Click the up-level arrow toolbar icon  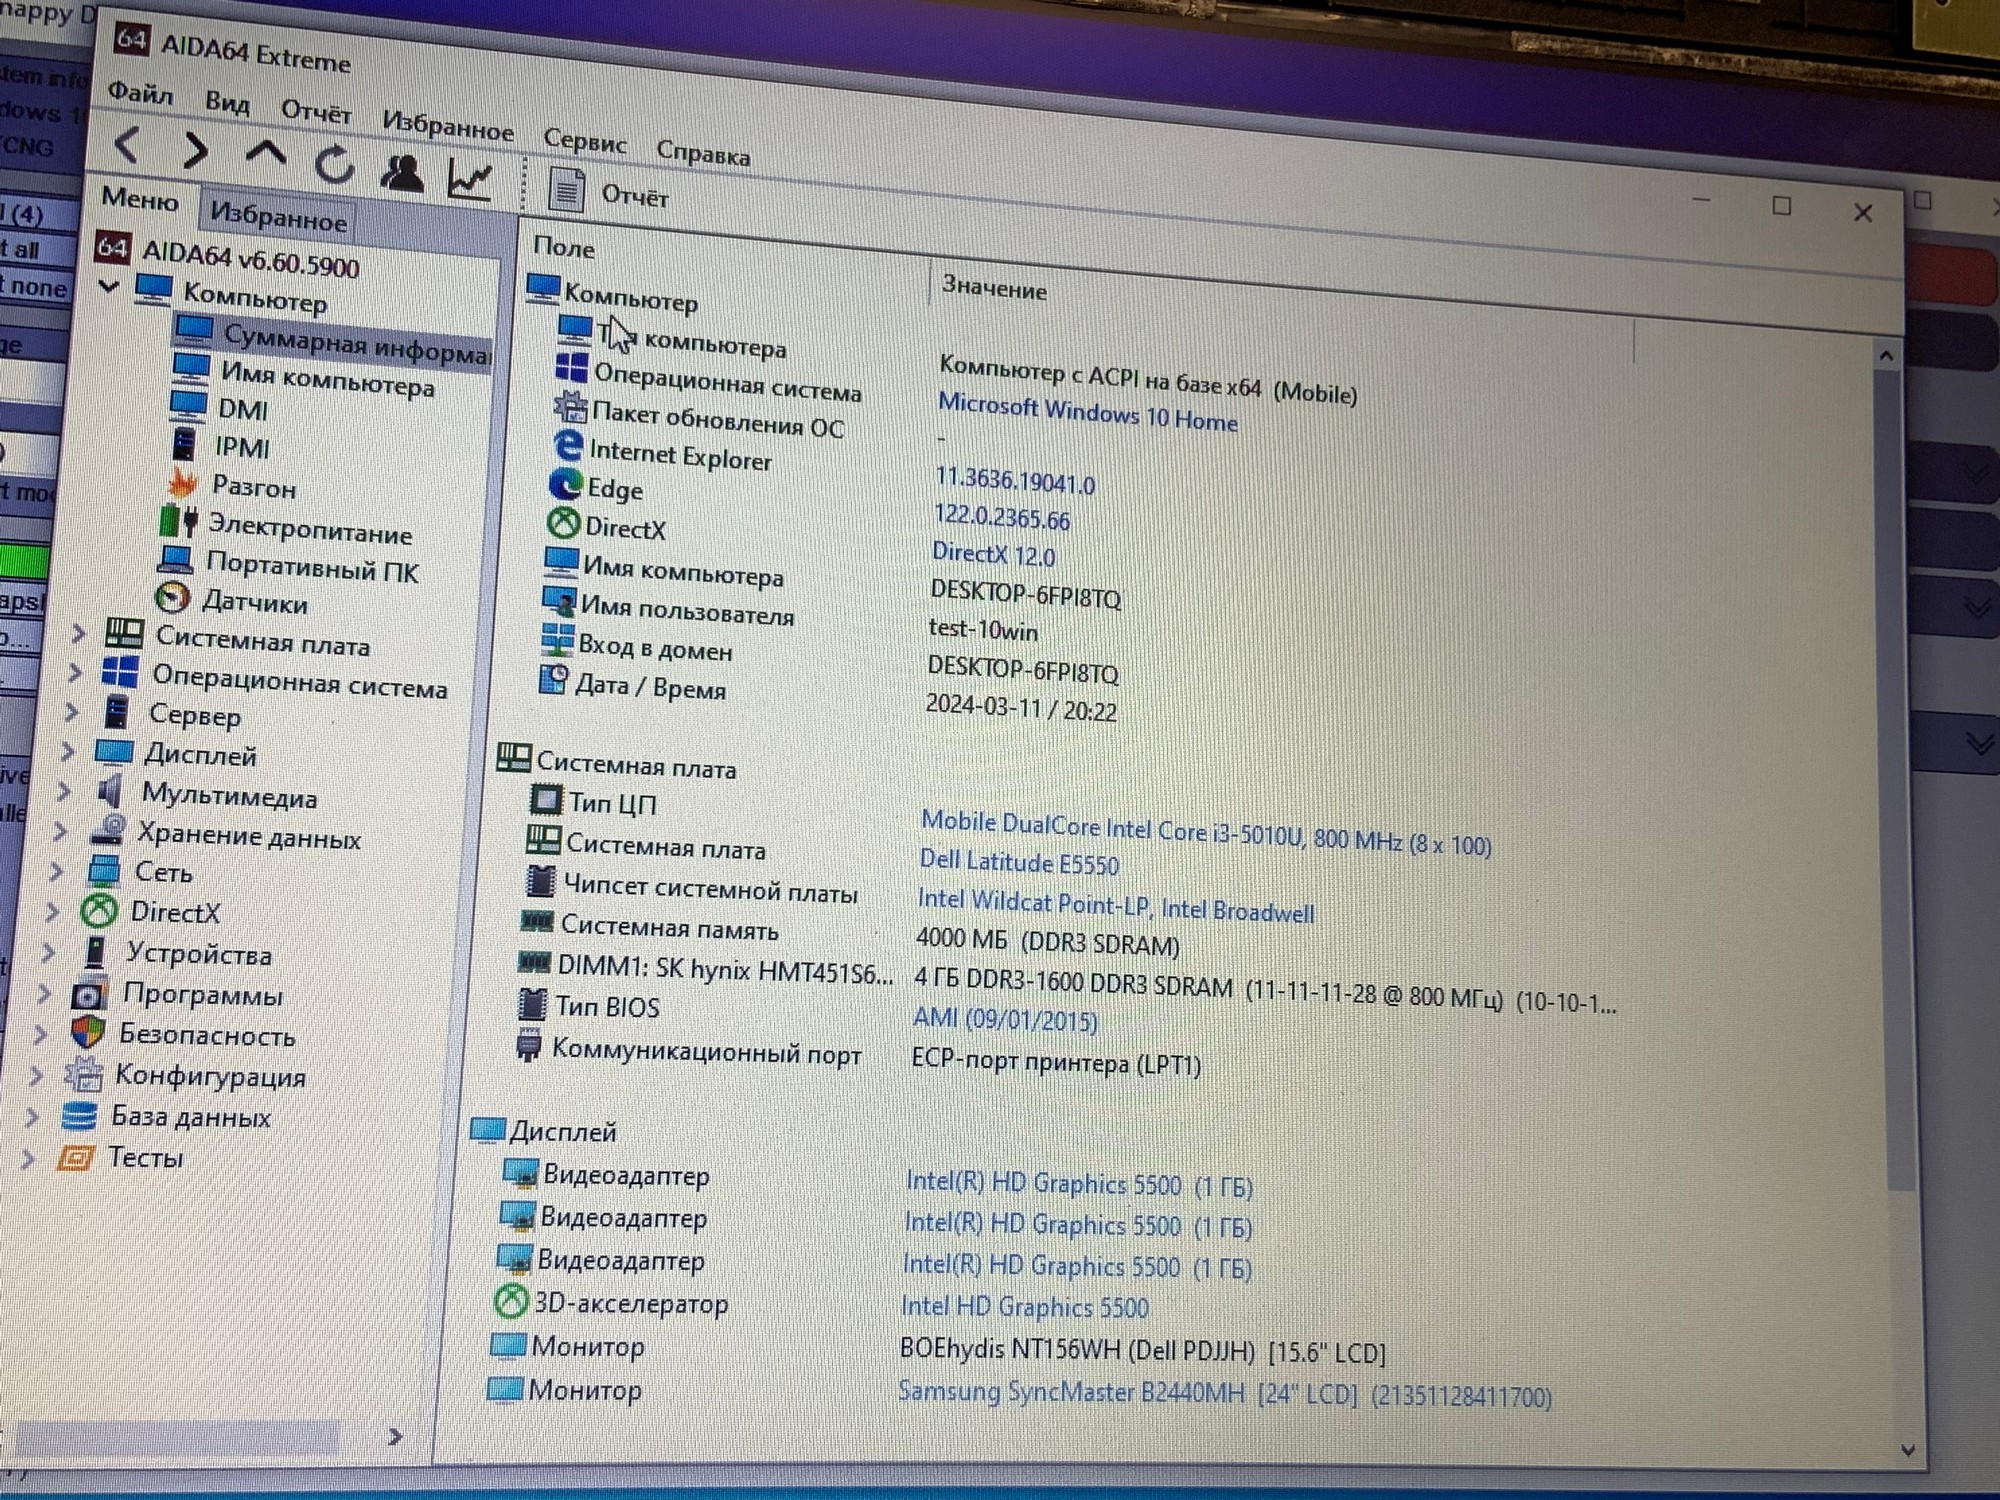point(265,153)
